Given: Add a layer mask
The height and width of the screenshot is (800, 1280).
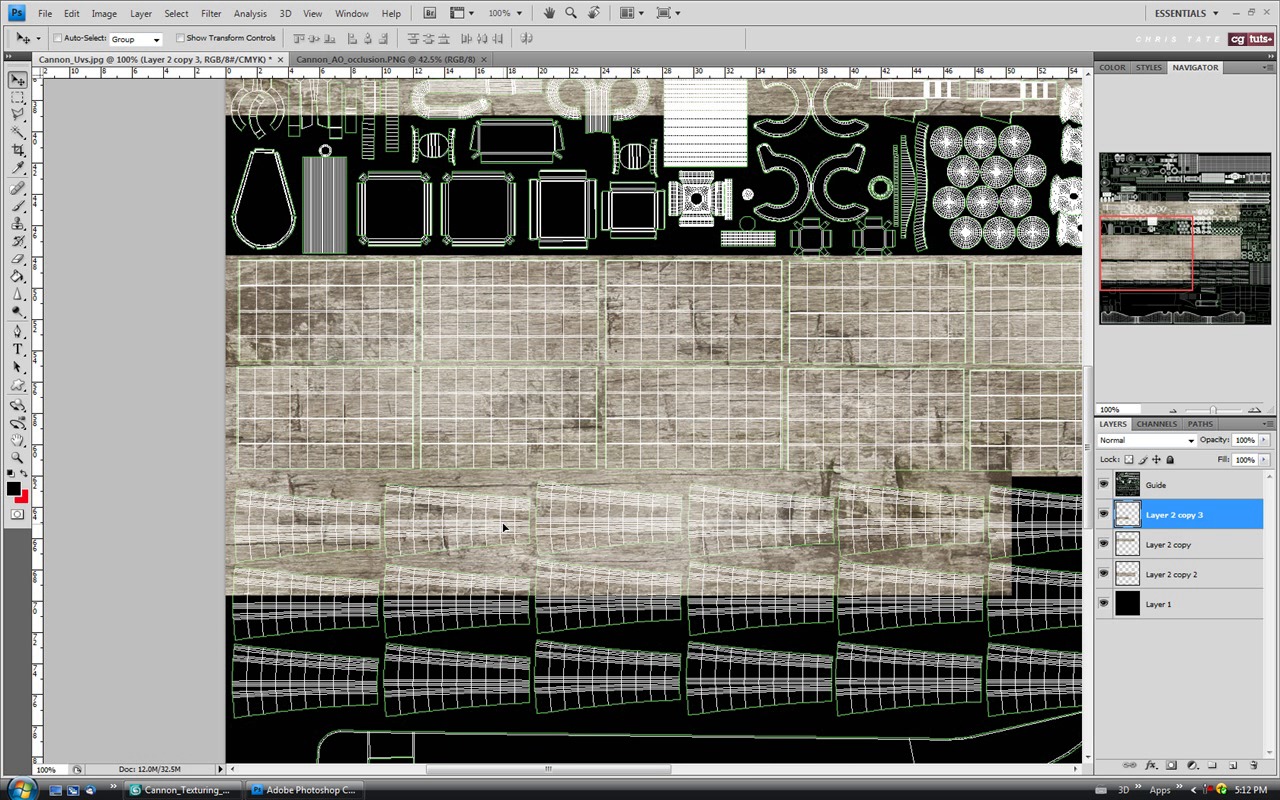Looking at the screenshot, I should 1171,765.
